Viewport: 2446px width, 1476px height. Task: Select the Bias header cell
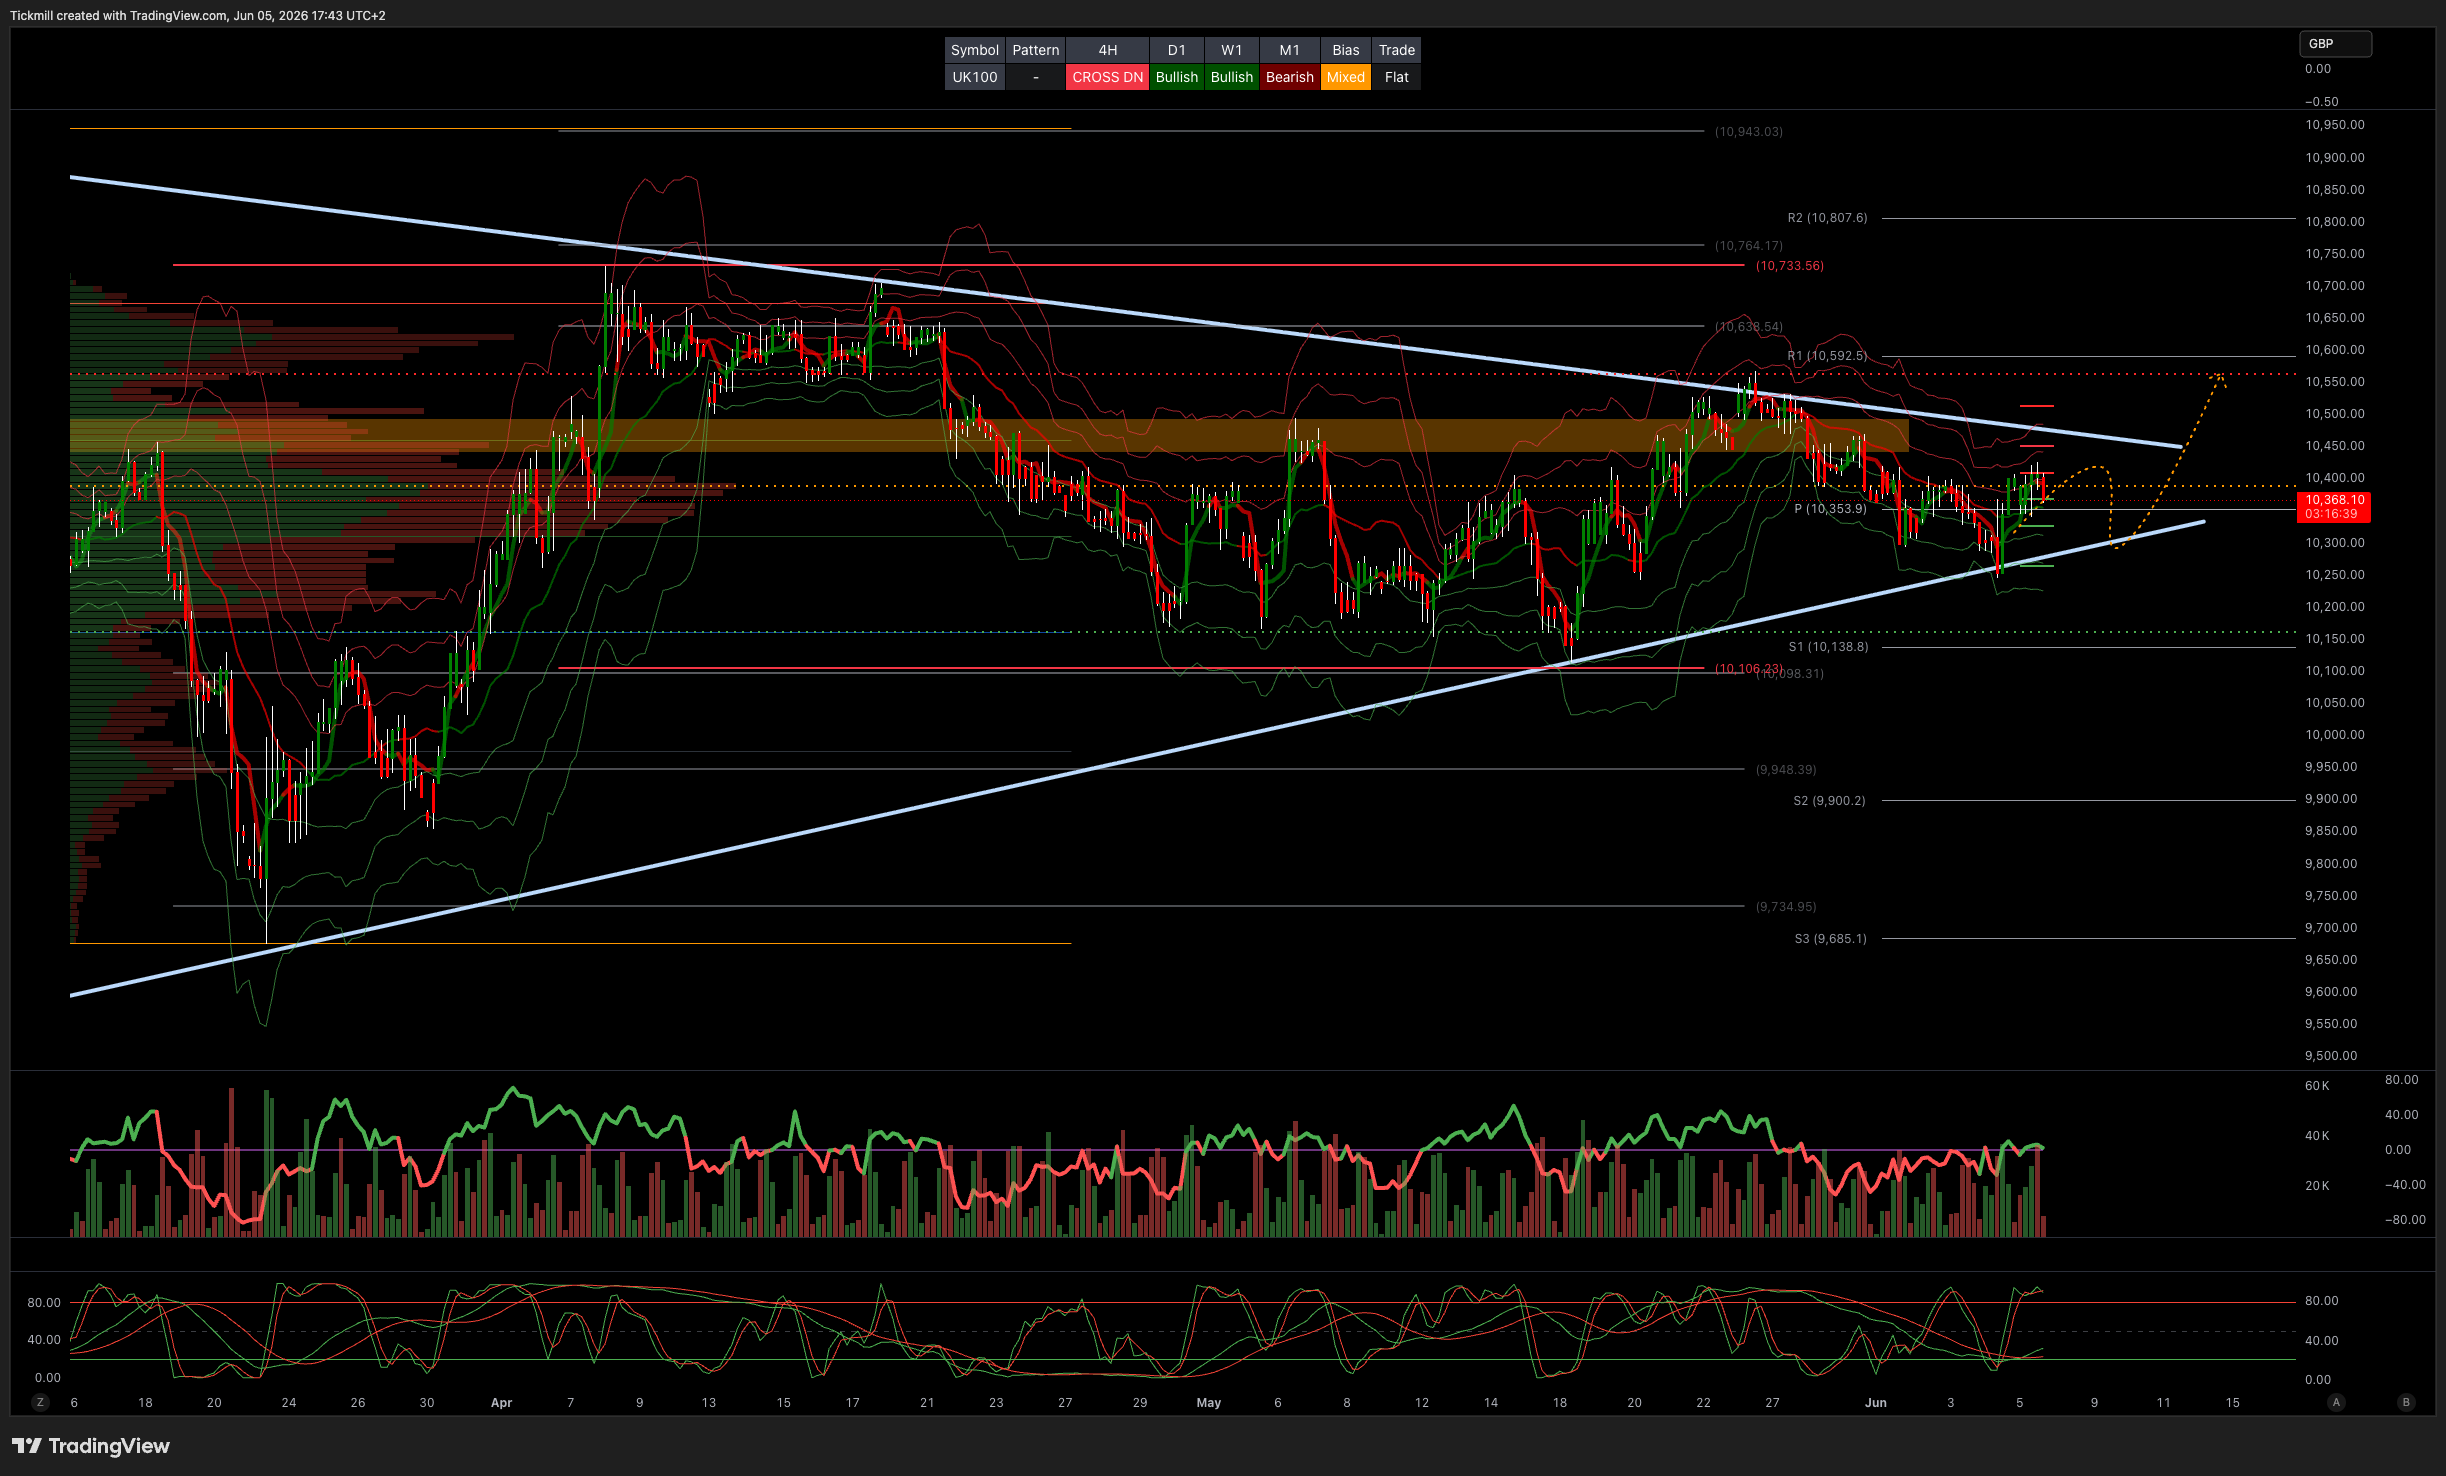pos(1345,50)
